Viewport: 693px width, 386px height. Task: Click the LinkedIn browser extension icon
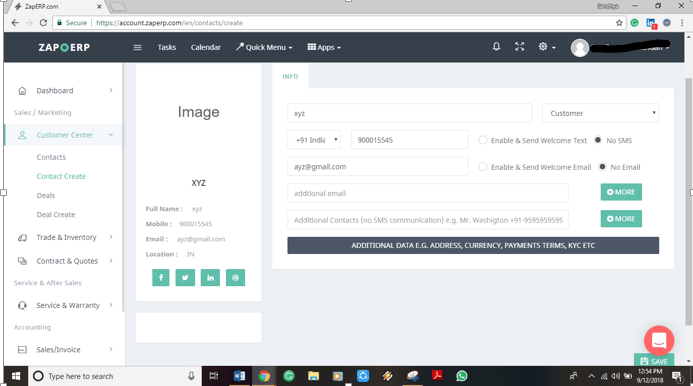click(x=651, y=23)
